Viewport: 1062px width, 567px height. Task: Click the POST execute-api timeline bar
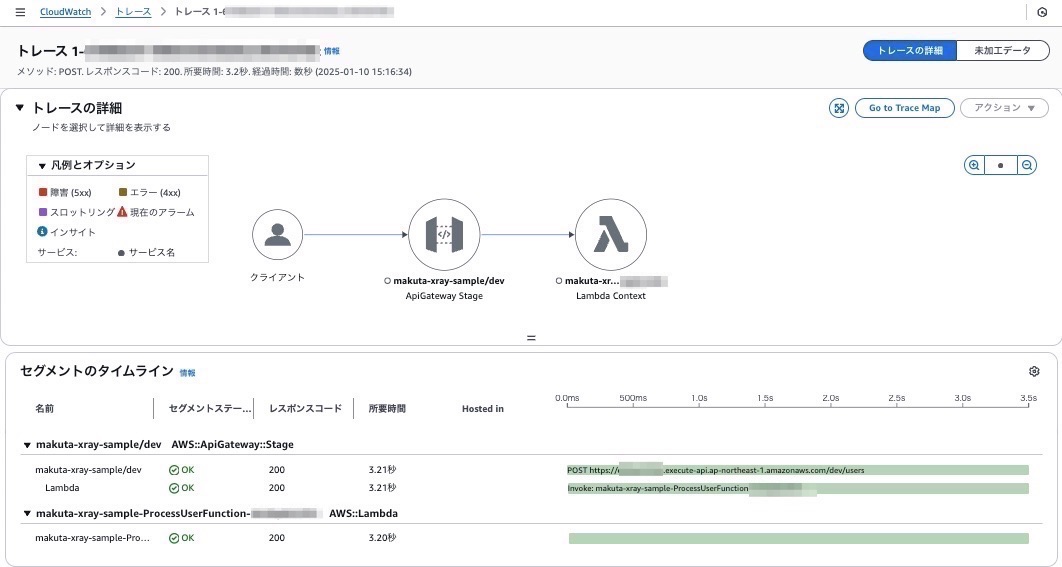click(798, 469)
